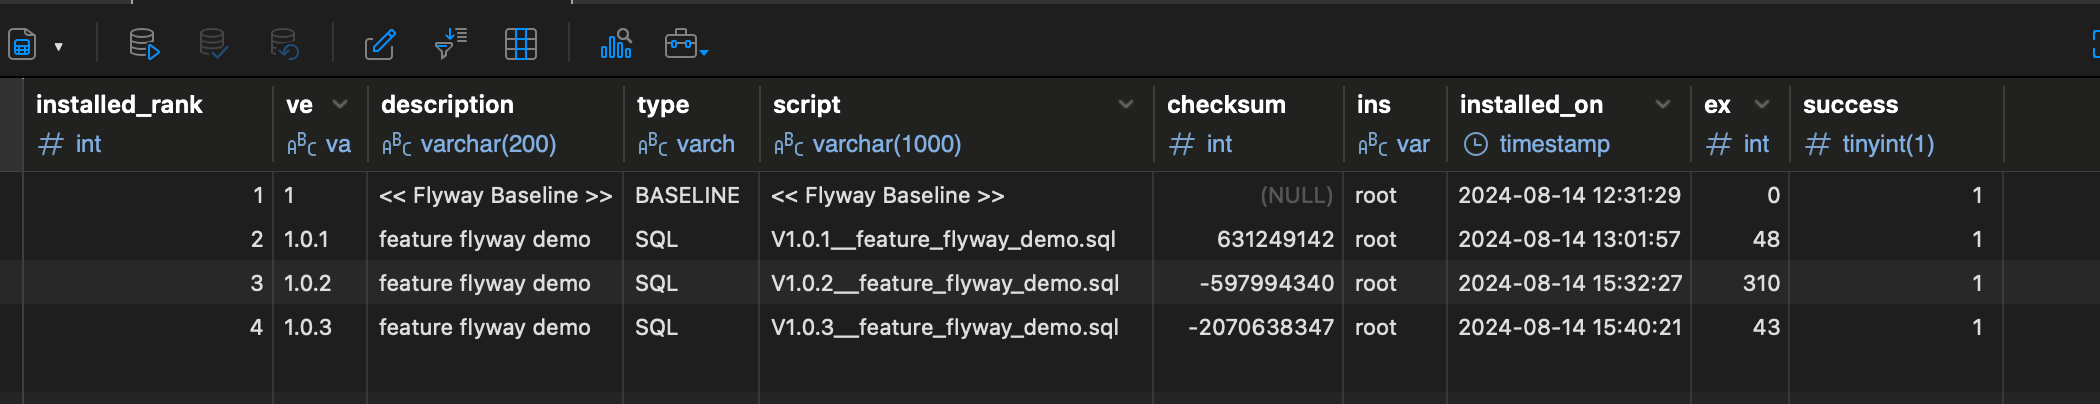Expand the script column header chevron

(x=1126, y=104)
